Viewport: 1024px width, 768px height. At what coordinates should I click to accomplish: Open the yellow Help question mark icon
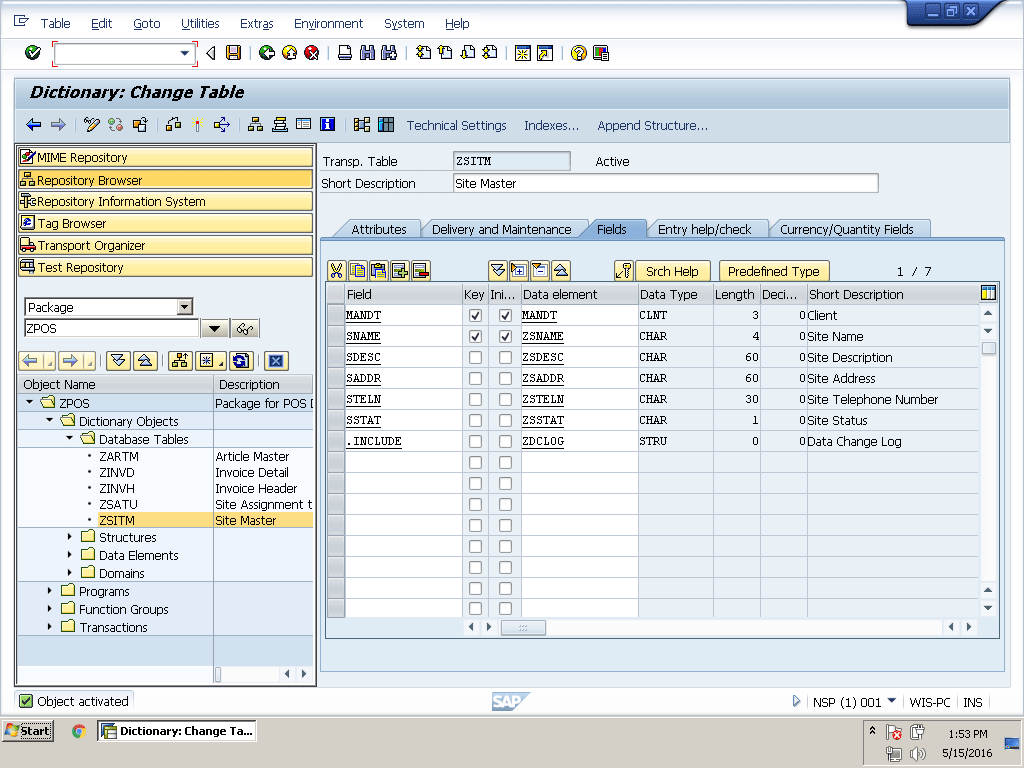pyautogui.click(x=578, y=53)
